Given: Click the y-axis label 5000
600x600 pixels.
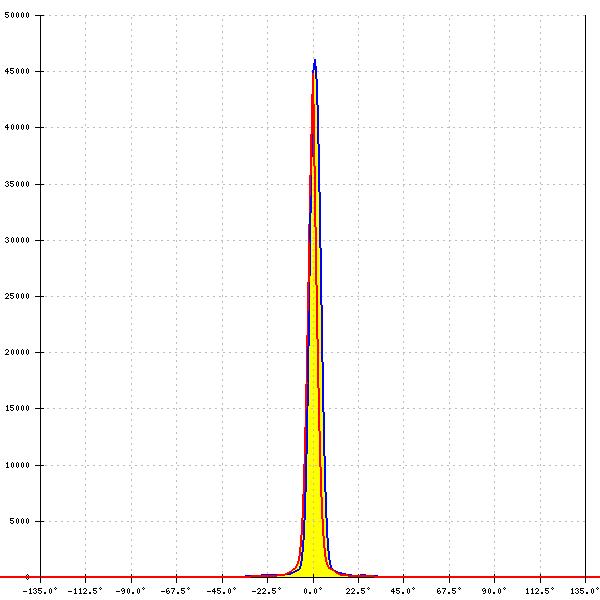Looking at the screenshot, I should (x=20, y=521).
